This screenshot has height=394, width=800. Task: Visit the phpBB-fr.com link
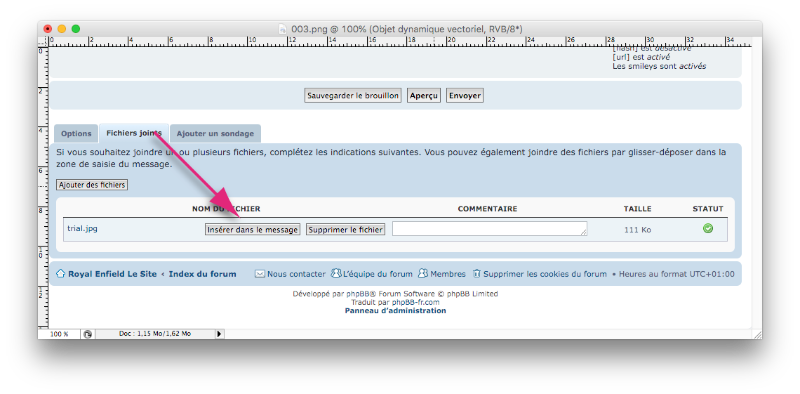415,302
